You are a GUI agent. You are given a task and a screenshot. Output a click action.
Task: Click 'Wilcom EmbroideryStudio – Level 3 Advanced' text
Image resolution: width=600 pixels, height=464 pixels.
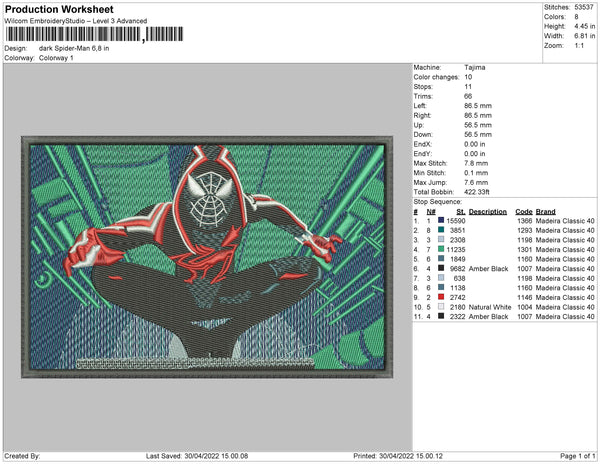[x=76, y=21]
